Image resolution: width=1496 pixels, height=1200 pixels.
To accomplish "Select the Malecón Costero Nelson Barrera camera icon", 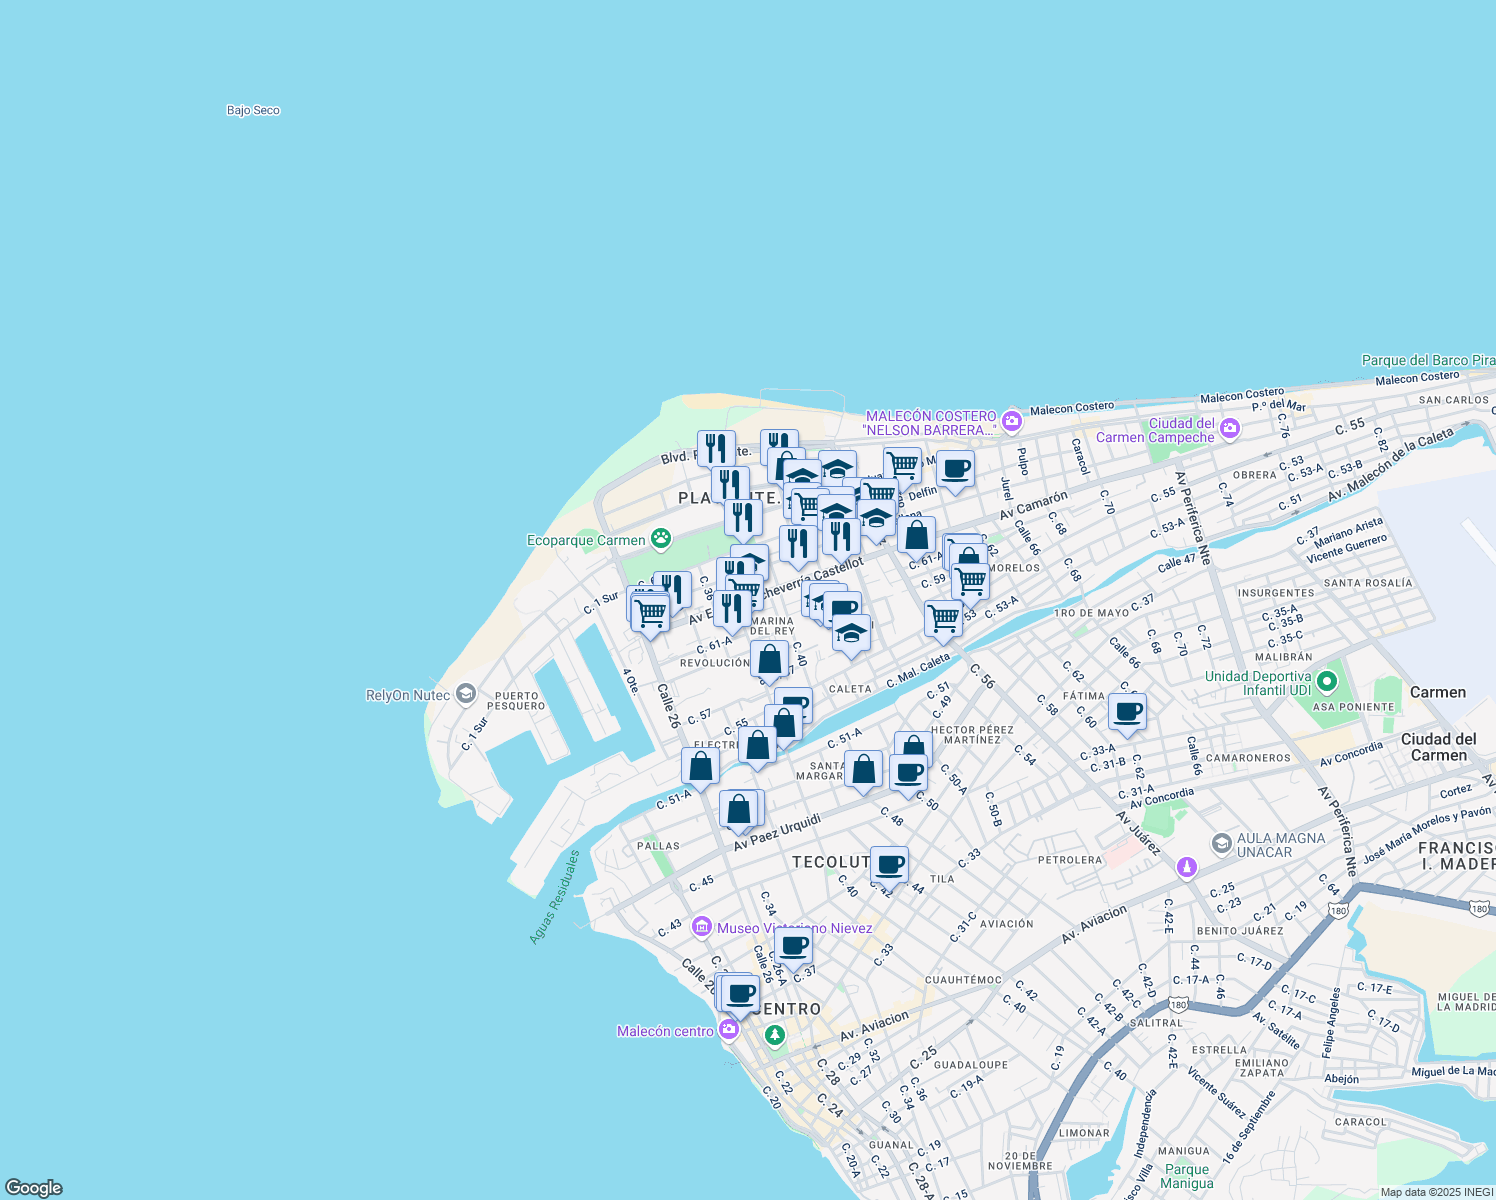I will (1011, 421).
